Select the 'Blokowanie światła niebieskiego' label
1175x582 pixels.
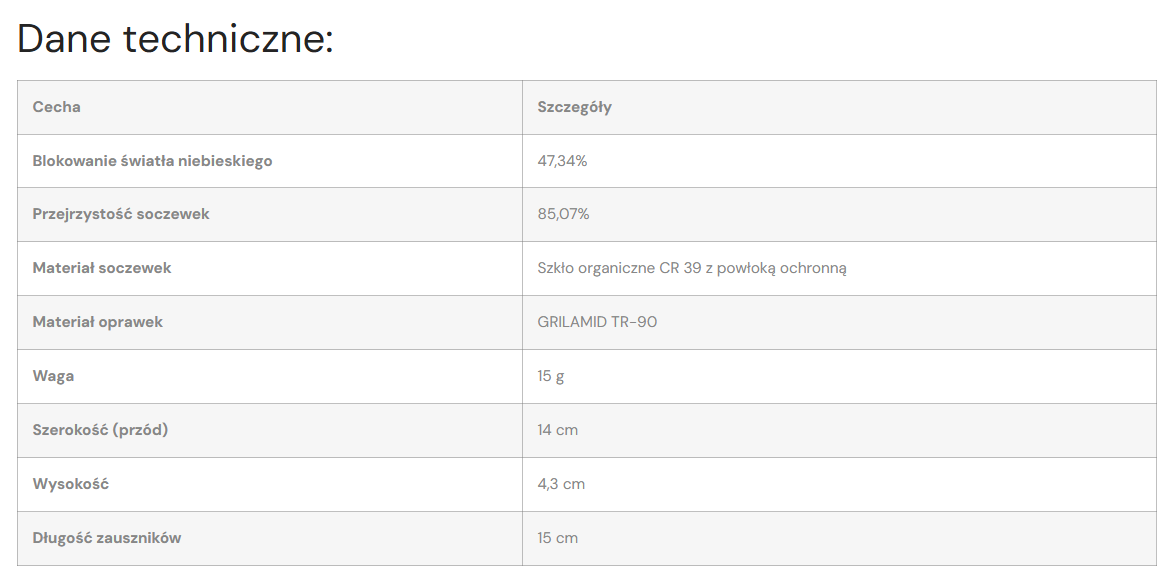click(x=152, y=161)
